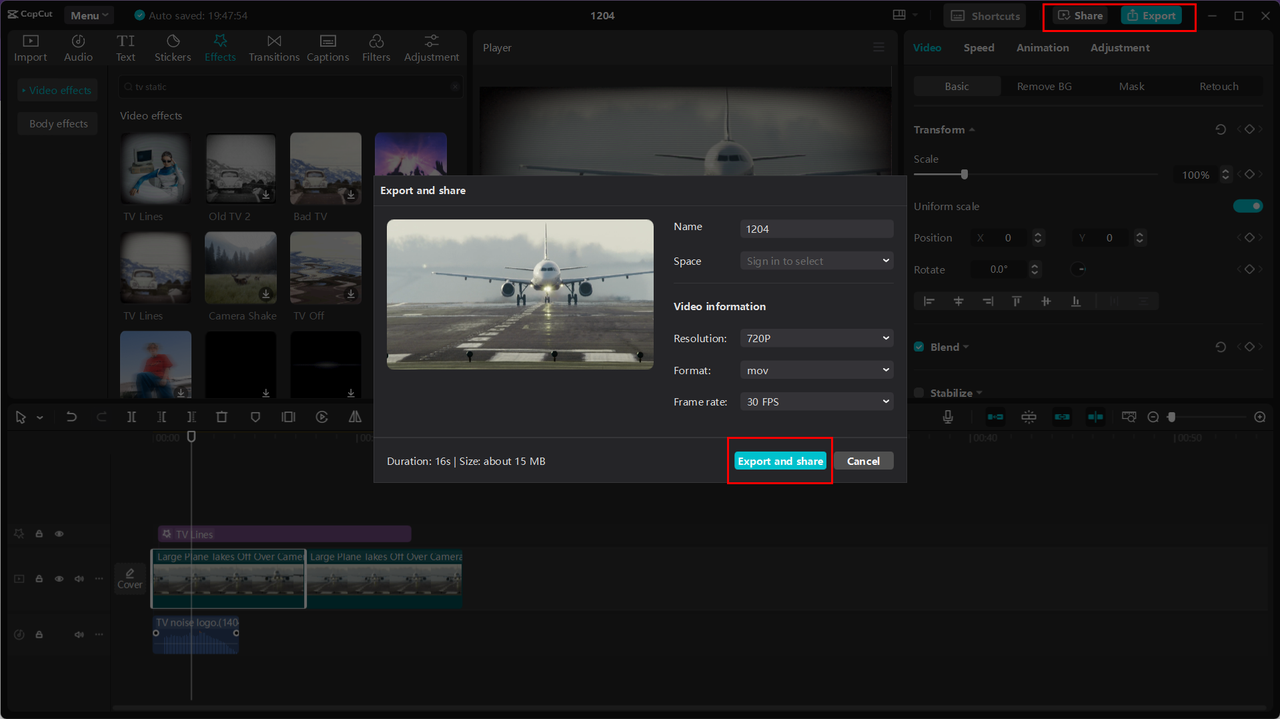Viewport: 1280px width, 719px height.
Task: Expand the Stabilize section arrow
Action: (980, 393)
